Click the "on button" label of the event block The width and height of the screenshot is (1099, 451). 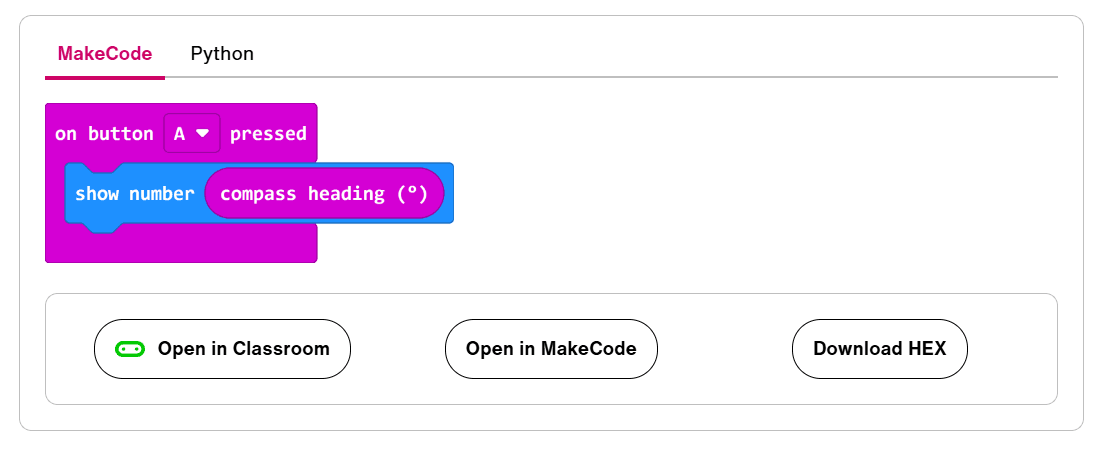point(104,133)
